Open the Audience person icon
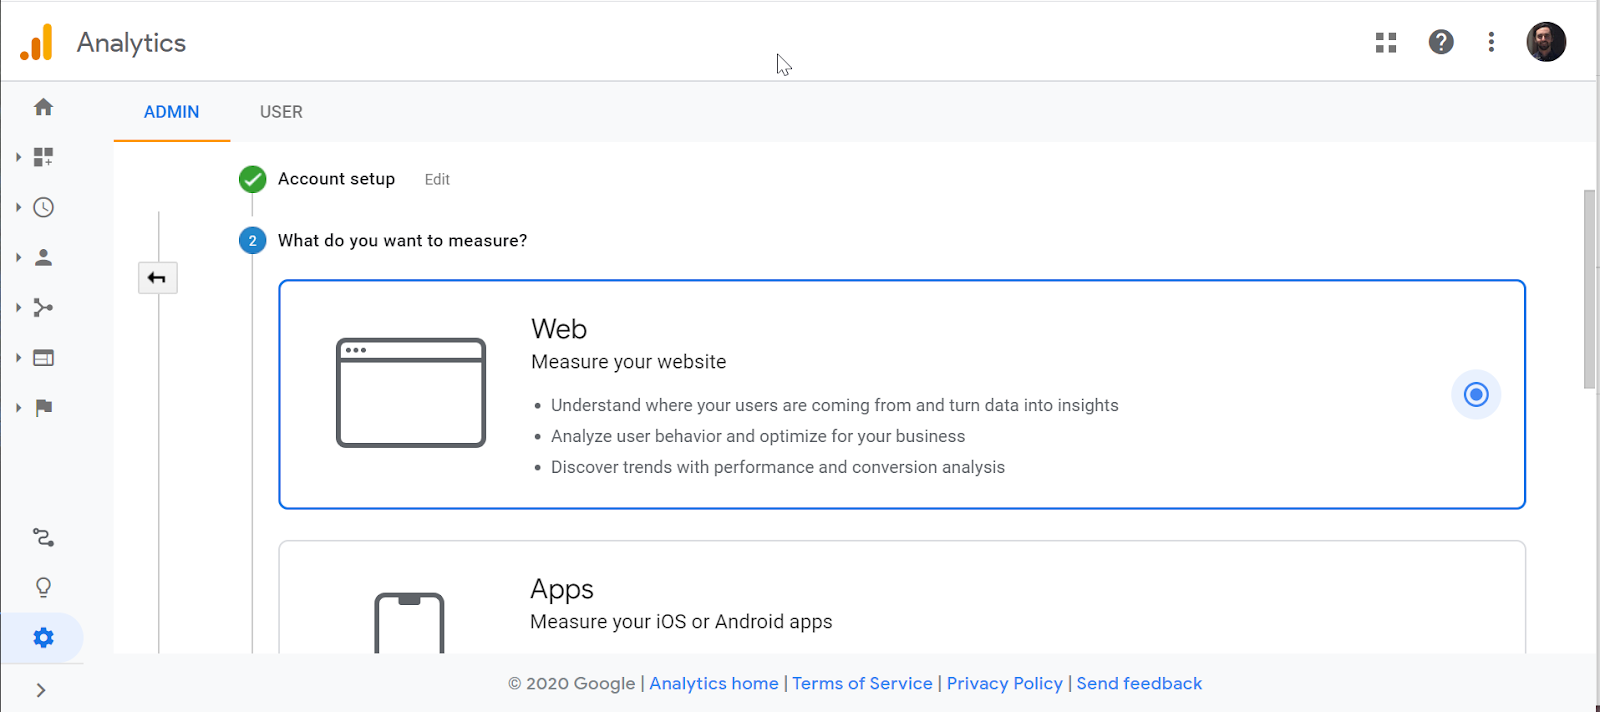Viewport: 1600px width, 712px height. 43,257
